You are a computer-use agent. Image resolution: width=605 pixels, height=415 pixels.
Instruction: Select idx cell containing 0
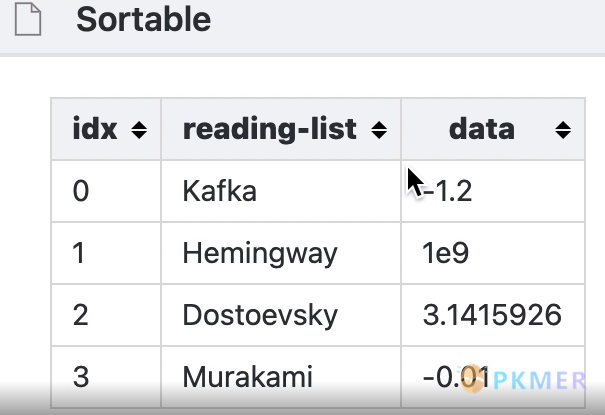[x=106, y=191]
